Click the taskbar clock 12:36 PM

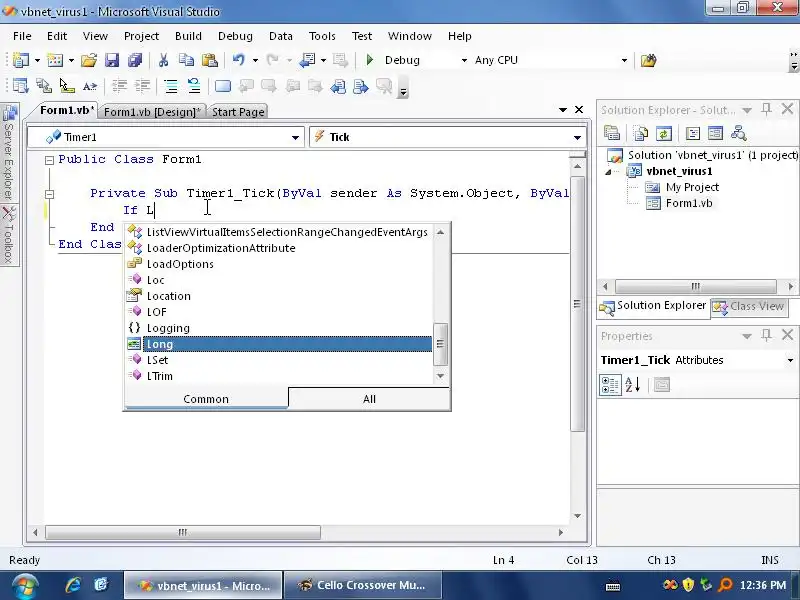pyautogui.click(x=763, y=585)
